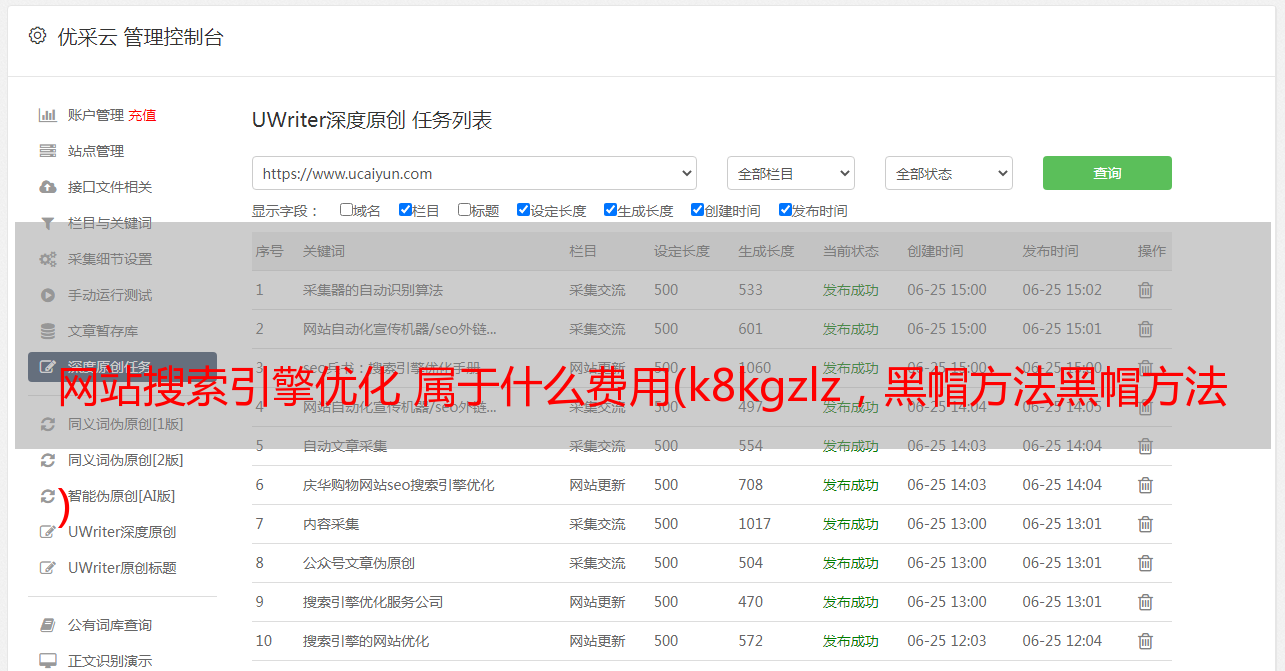This screenshot has height=671, width=1285.
Task: Enable the 域名 field checkbox
Action: 346,210
